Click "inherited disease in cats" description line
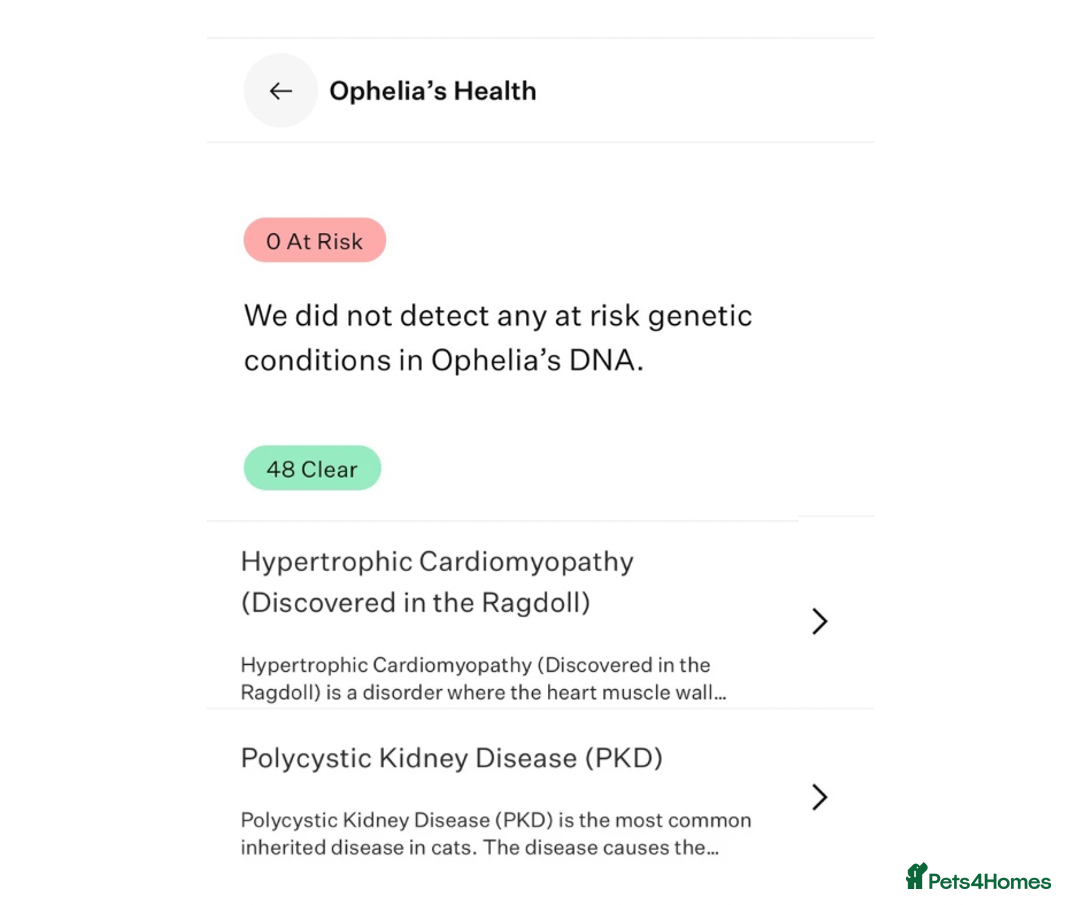This screenshot has height=905, width=1080. click(x=479, y=849)
